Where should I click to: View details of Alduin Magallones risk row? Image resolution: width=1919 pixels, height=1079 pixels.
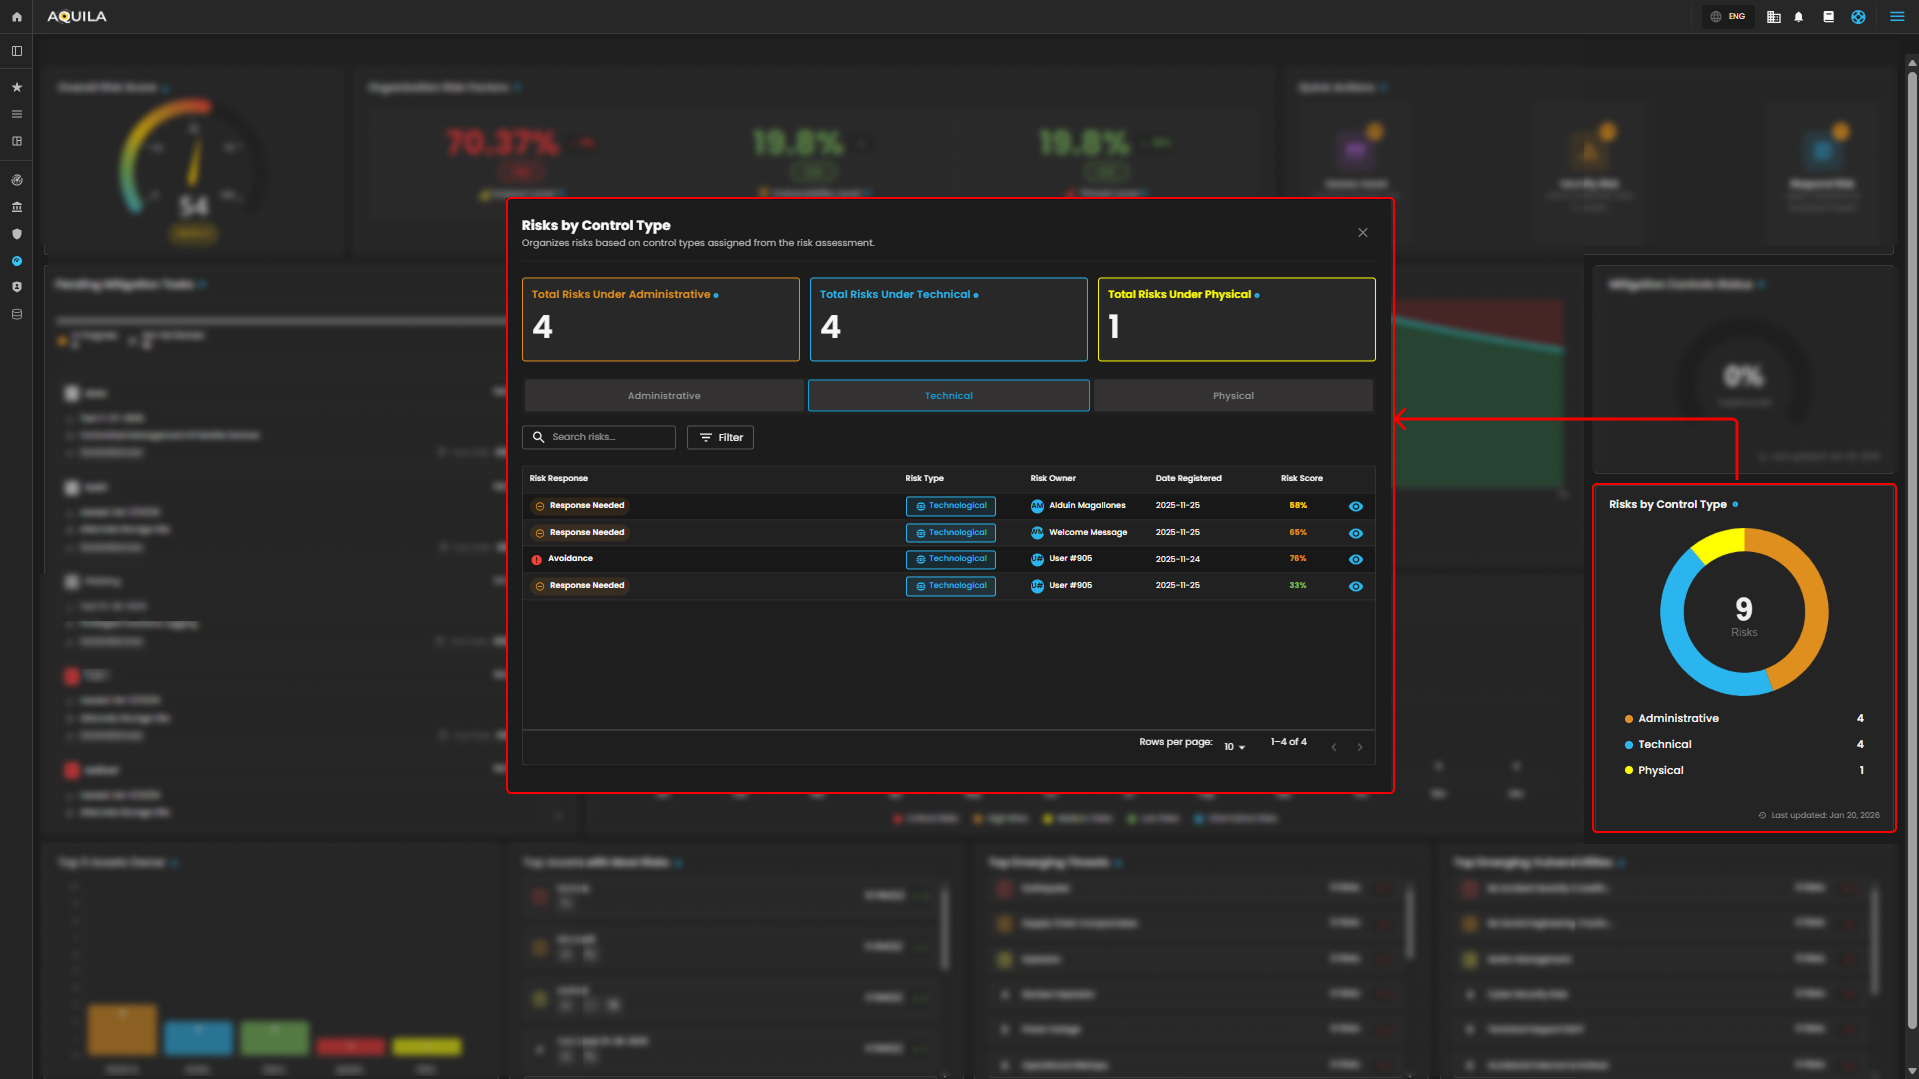tap(1355, 507)
